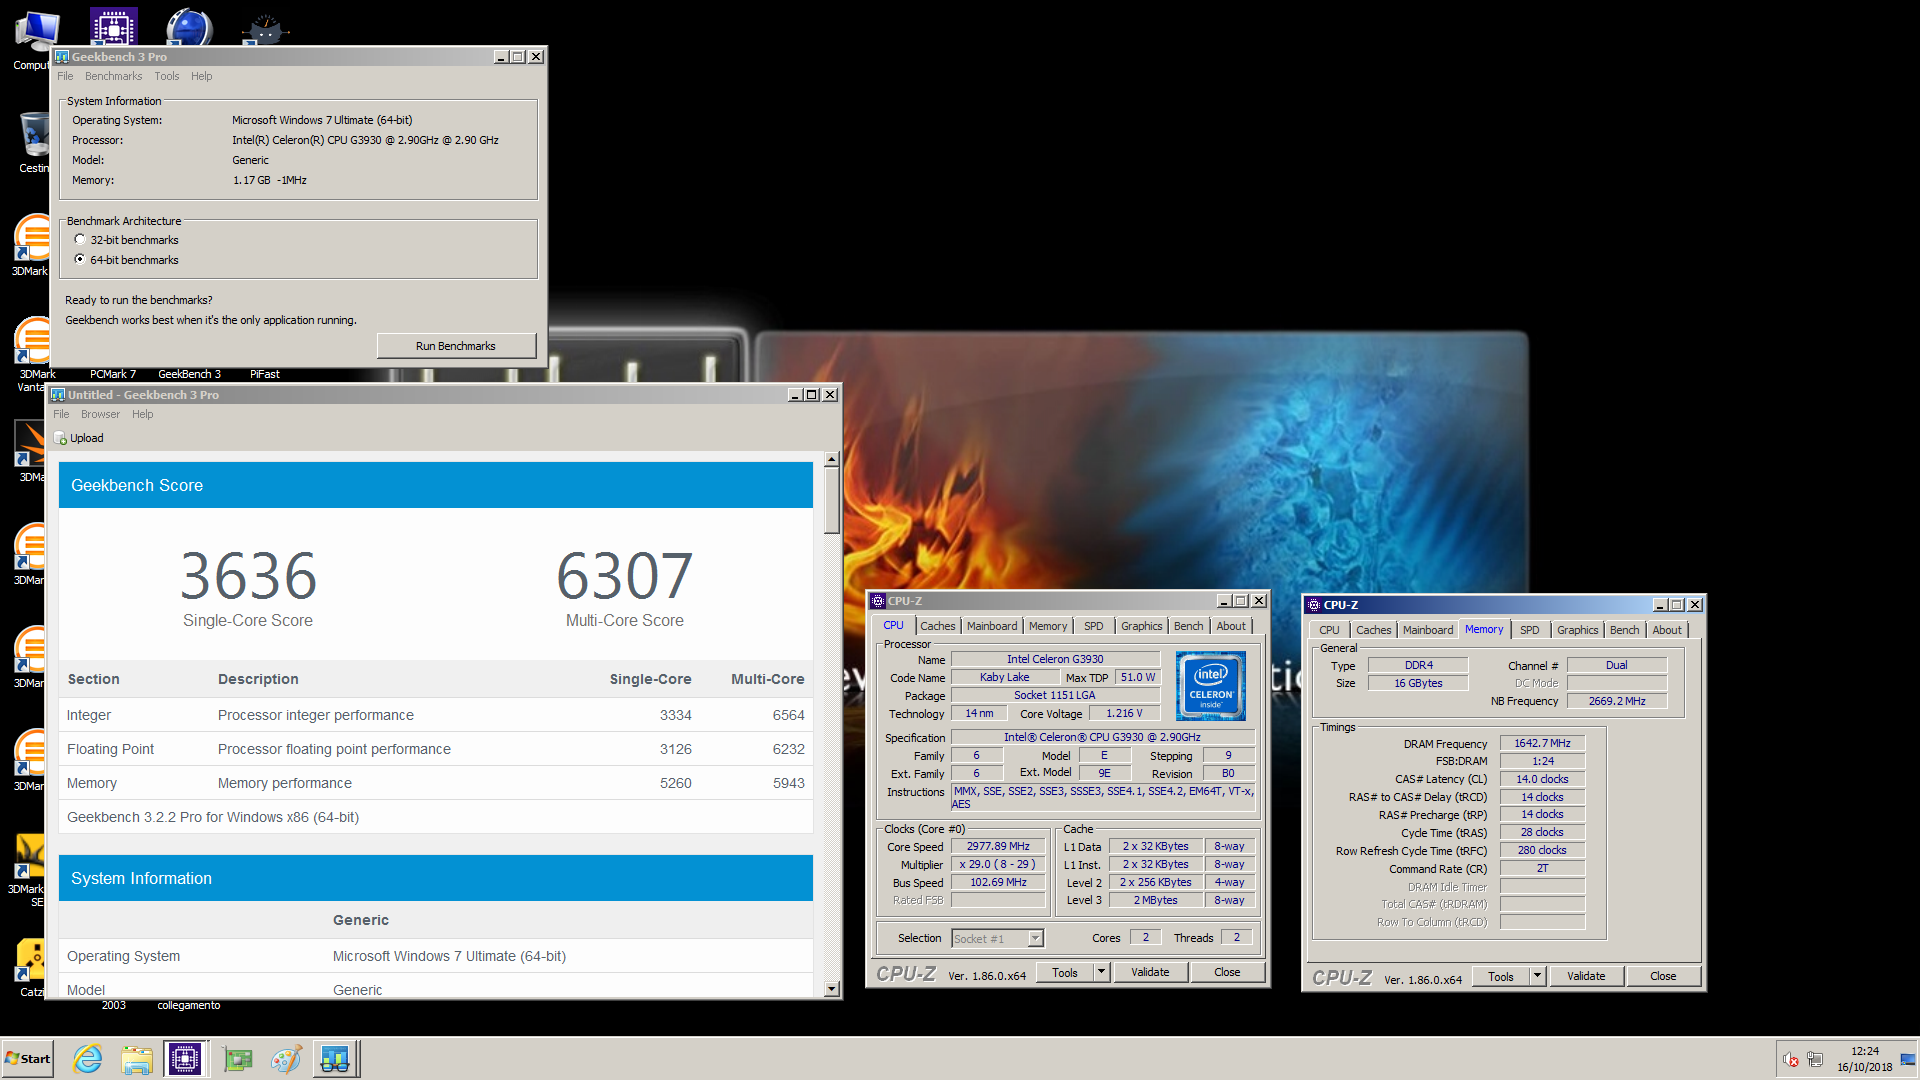
Task: Open the Start menu
Action: (28, 1059)
